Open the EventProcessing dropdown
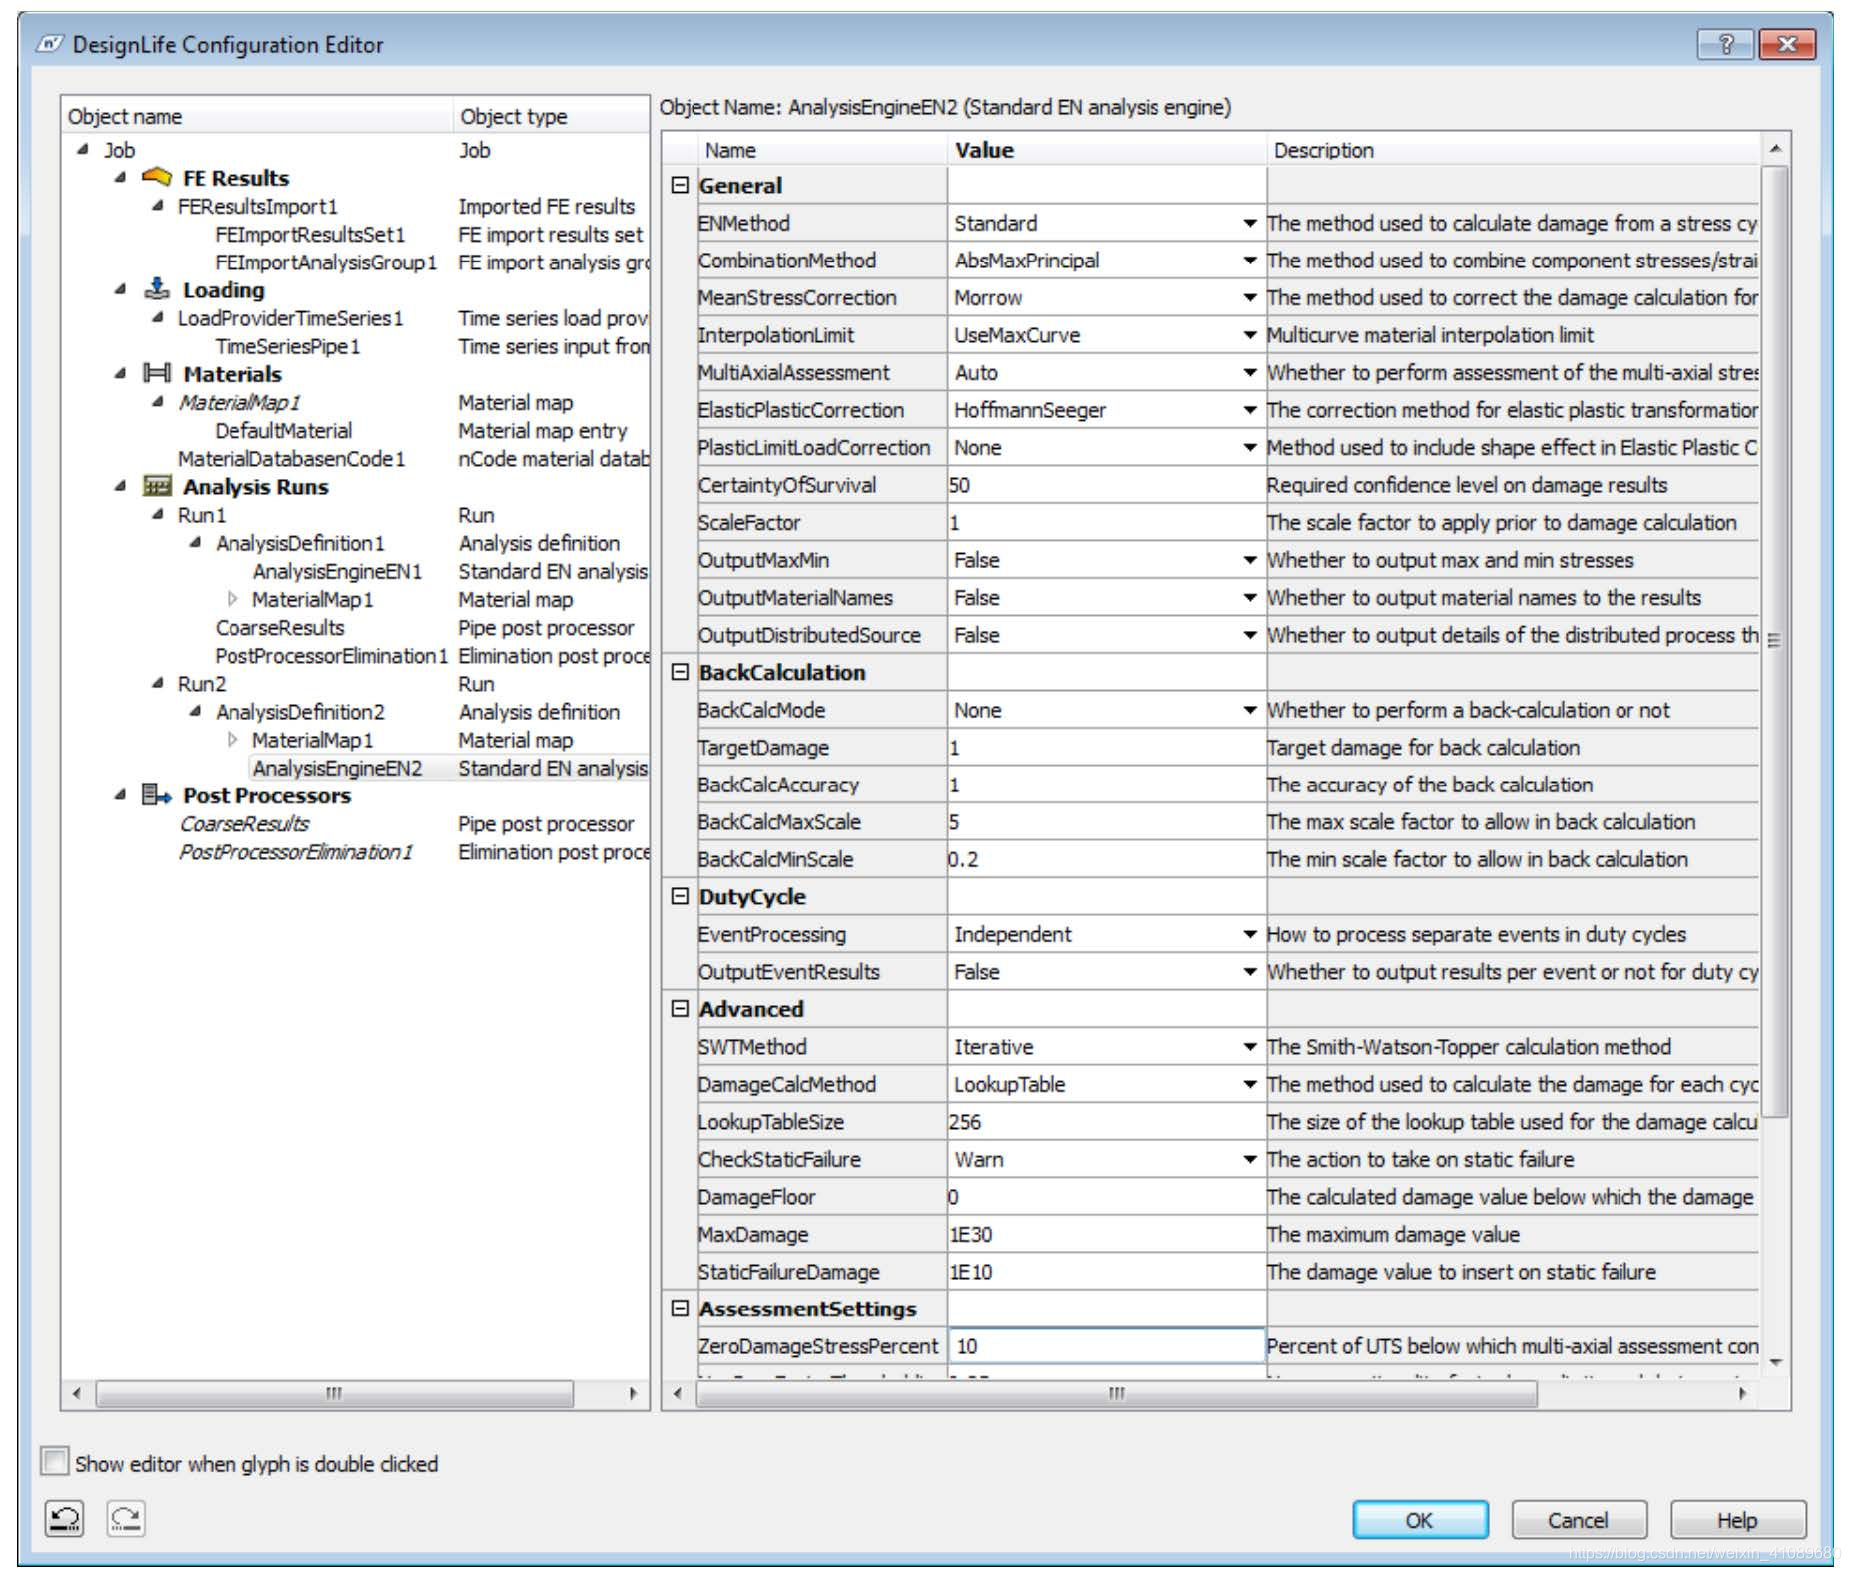The height and width of the screenshot is (1572, 1851). (1250, 934)
